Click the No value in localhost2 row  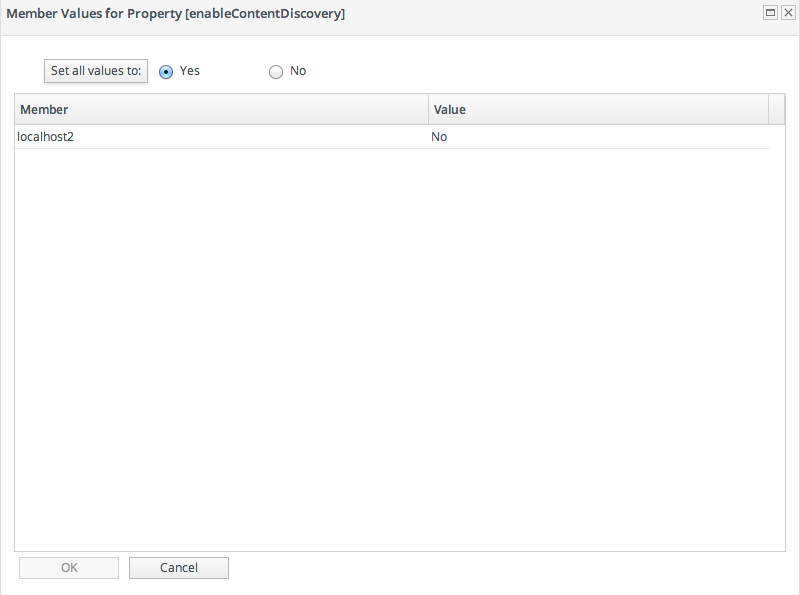[439, 137]
